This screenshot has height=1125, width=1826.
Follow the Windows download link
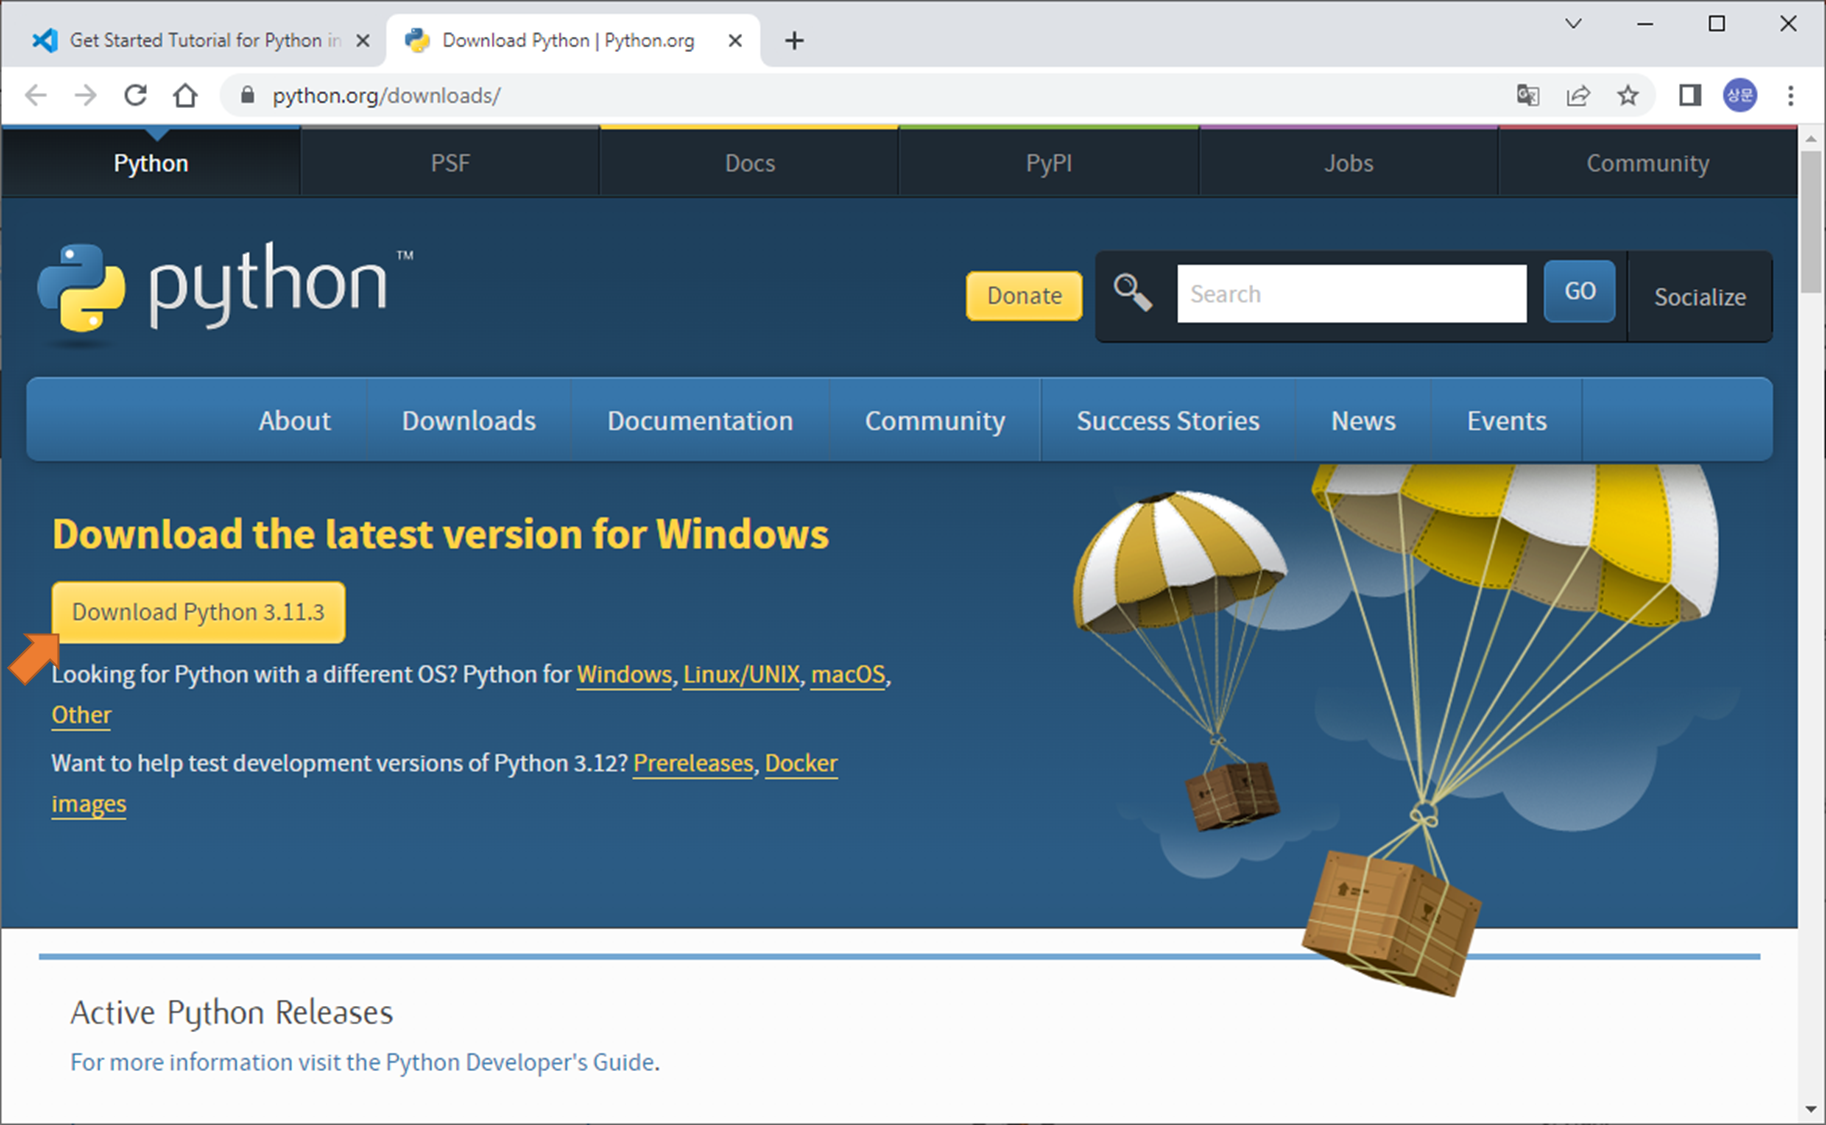click(624, 675)
